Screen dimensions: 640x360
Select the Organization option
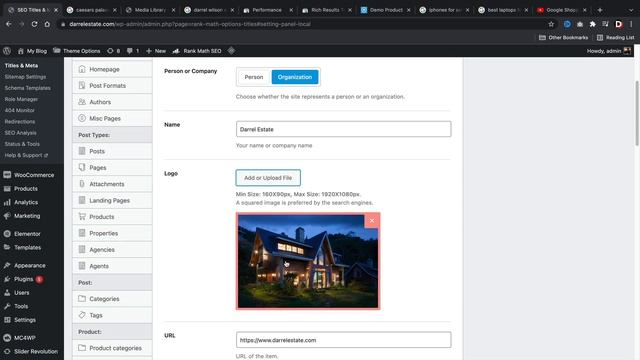coord(295,77)
